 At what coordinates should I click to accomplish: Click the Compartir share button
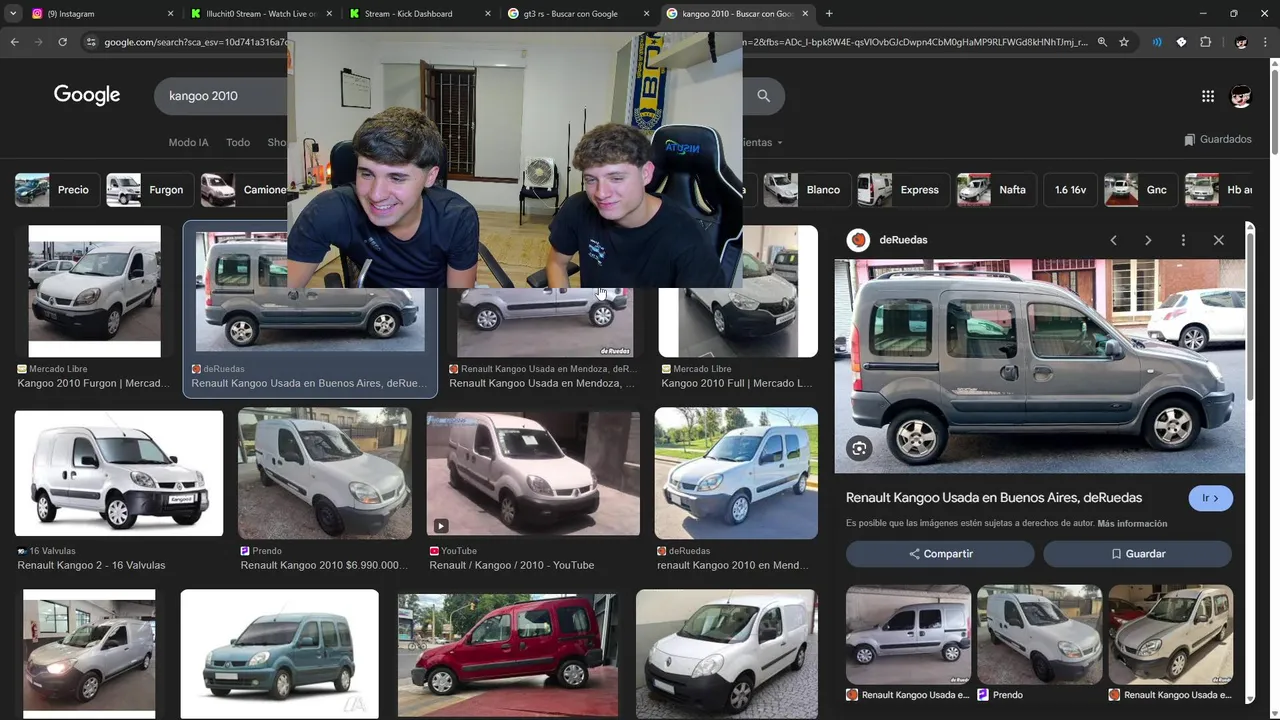tap(940, 554)
